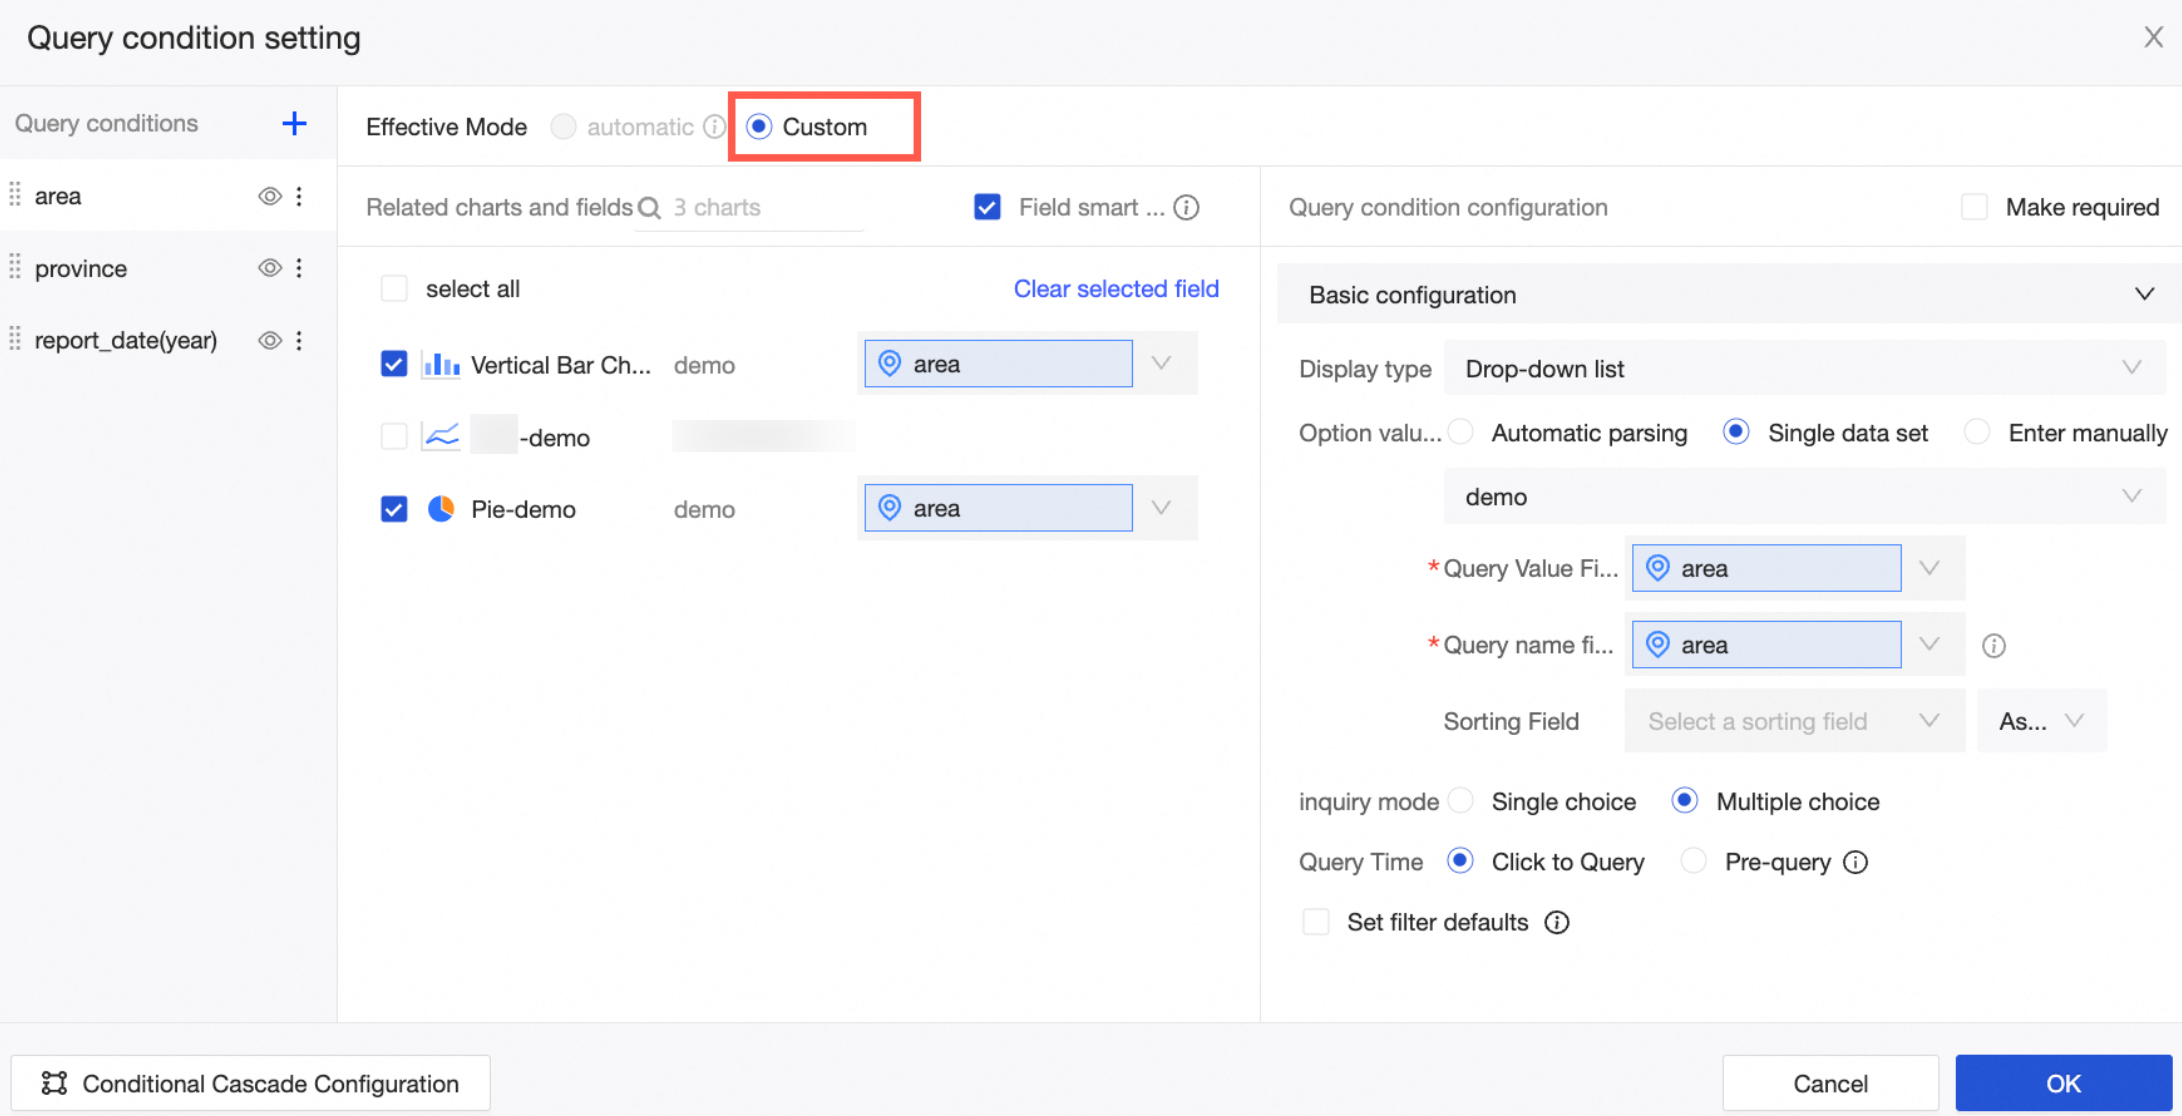Select report_date(year) query condition
The image size is (2182, 1116).
[125, 340]
